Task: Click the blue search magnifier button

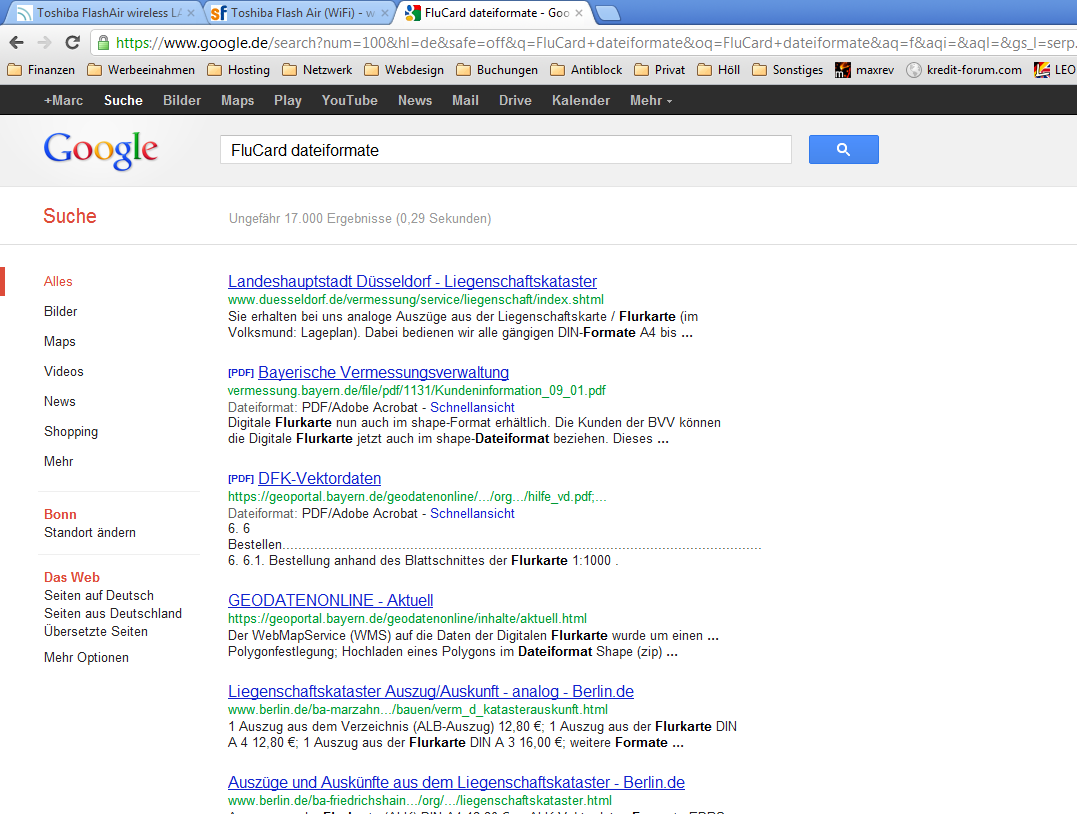Action: [843, 149]
